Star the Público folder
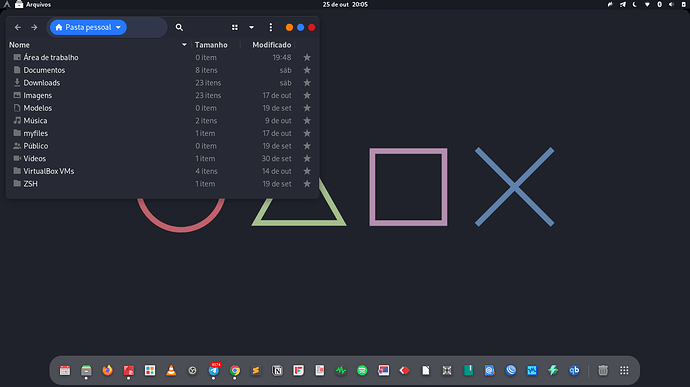690x387 pixels. [307, 146]
